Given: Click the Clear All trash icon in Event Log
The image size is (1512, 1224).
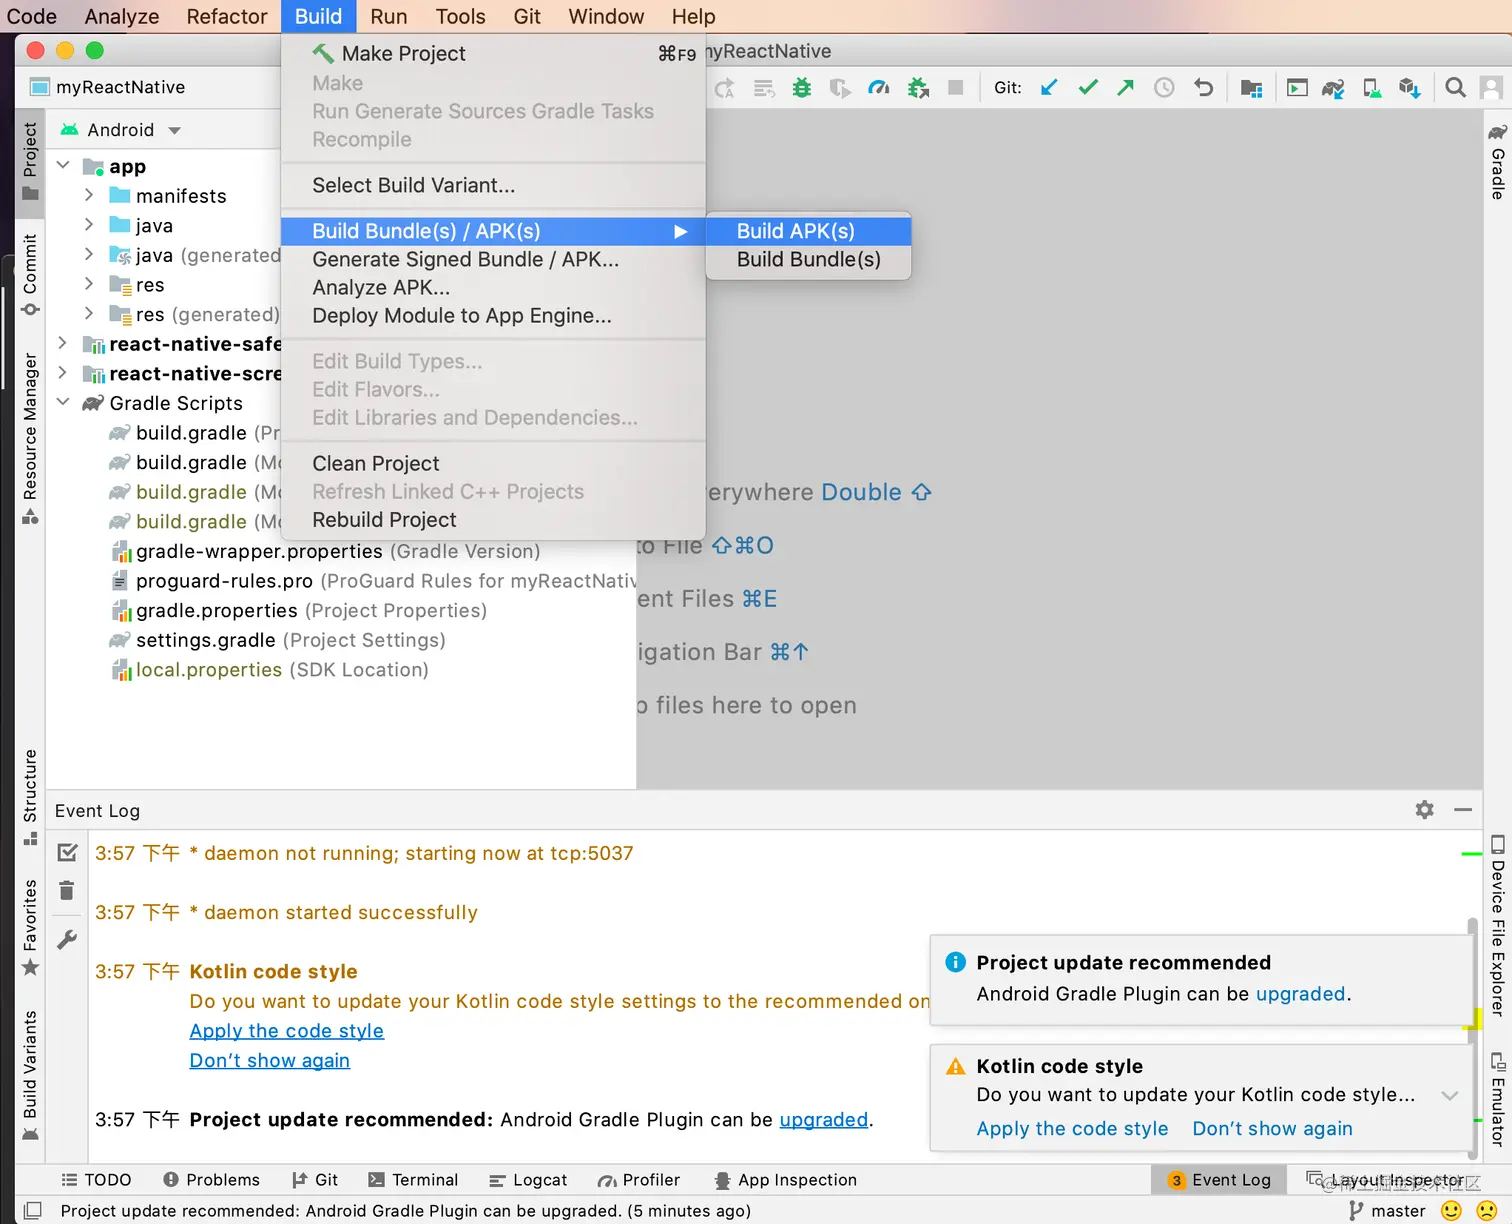Looking at the screenshot, I should click(x=67, y=890).
